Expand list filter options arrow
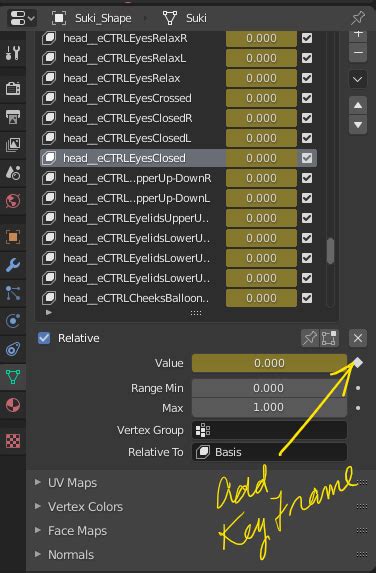The height and width of the screenshot is (573, 376). (49, 312)
